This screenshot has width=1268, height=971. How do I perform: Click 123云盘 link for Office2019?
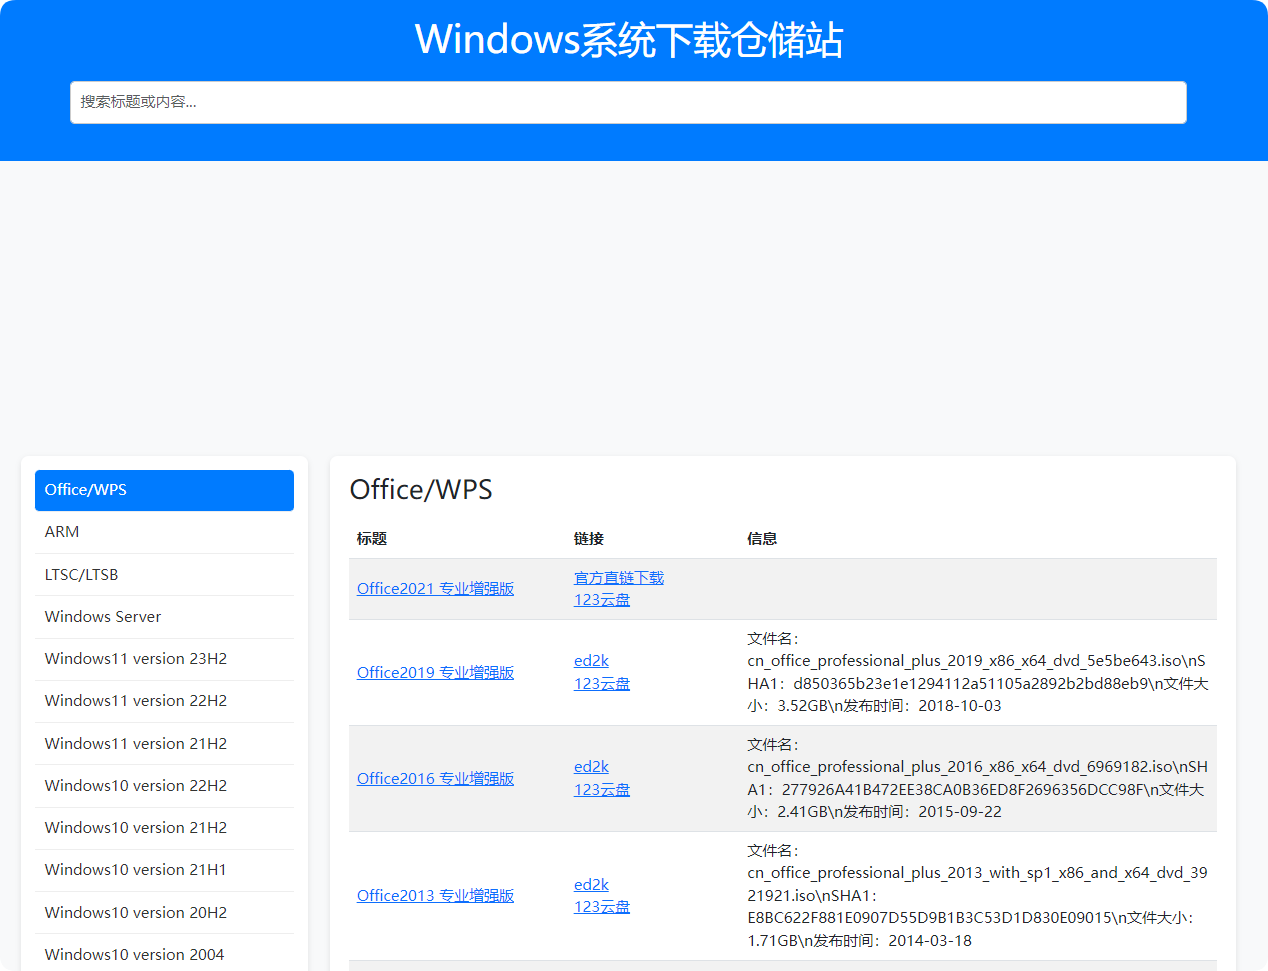click(x=602, y=684)
